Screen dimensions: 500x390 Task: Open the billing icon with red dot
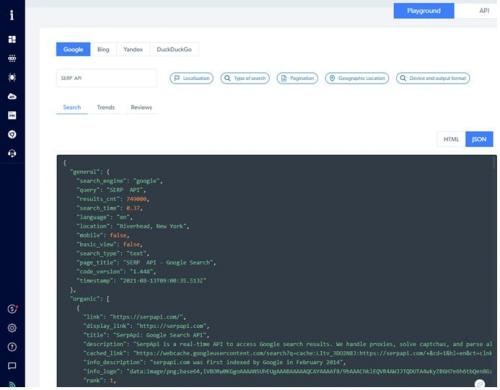click(x=12, y=309)
